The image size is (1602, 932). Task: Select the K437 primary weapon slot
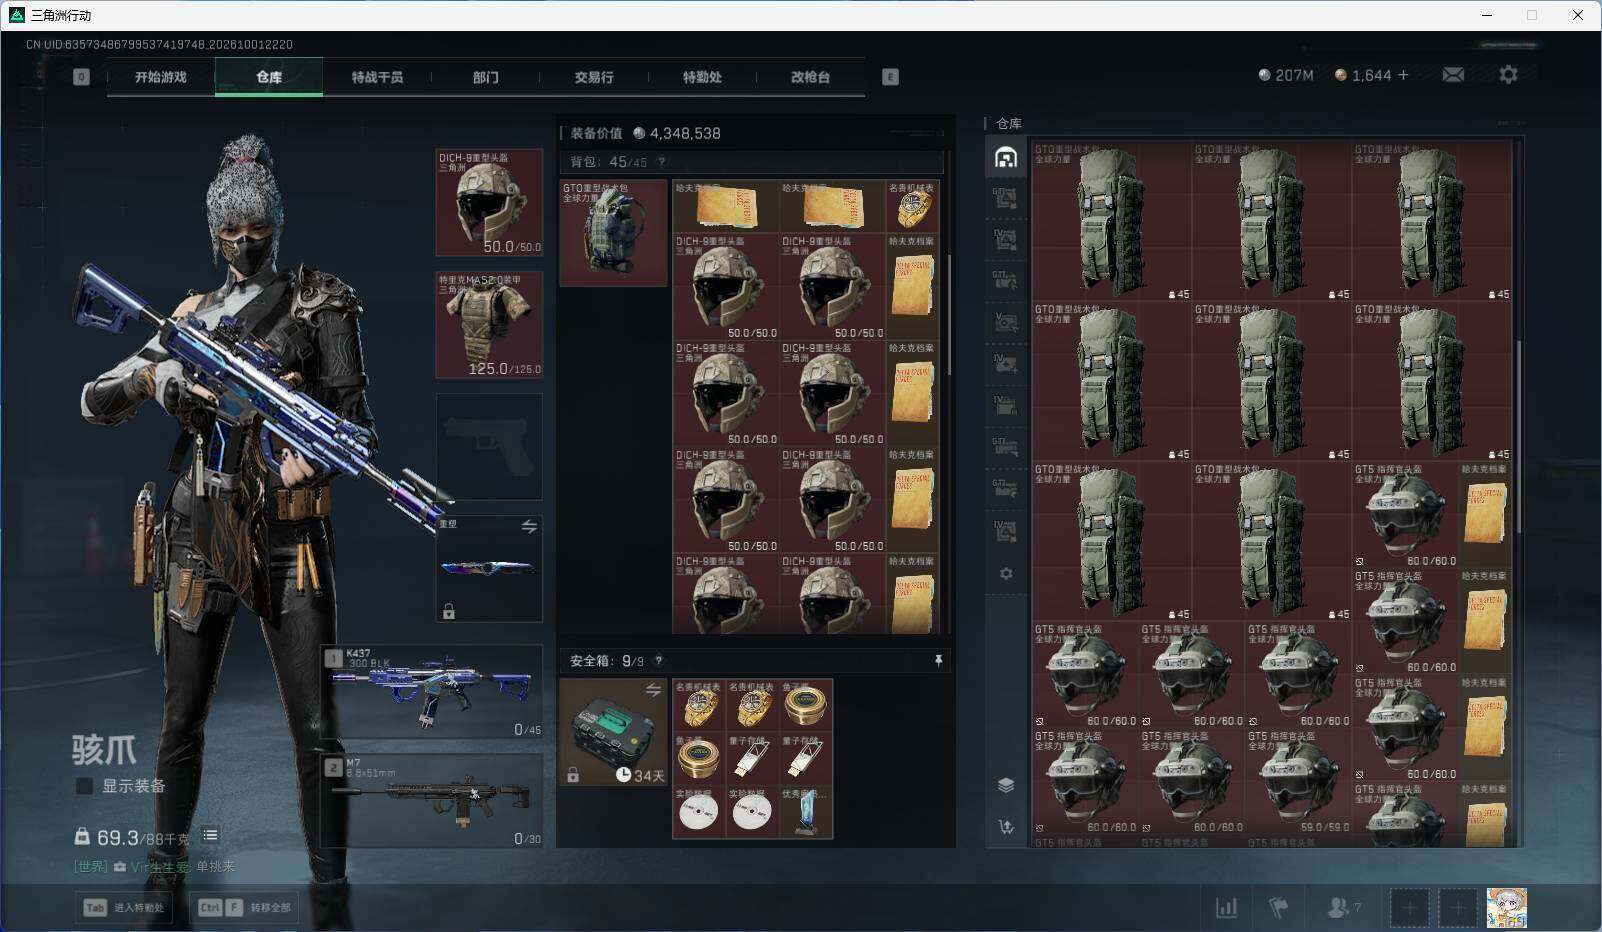click(432, 692)
